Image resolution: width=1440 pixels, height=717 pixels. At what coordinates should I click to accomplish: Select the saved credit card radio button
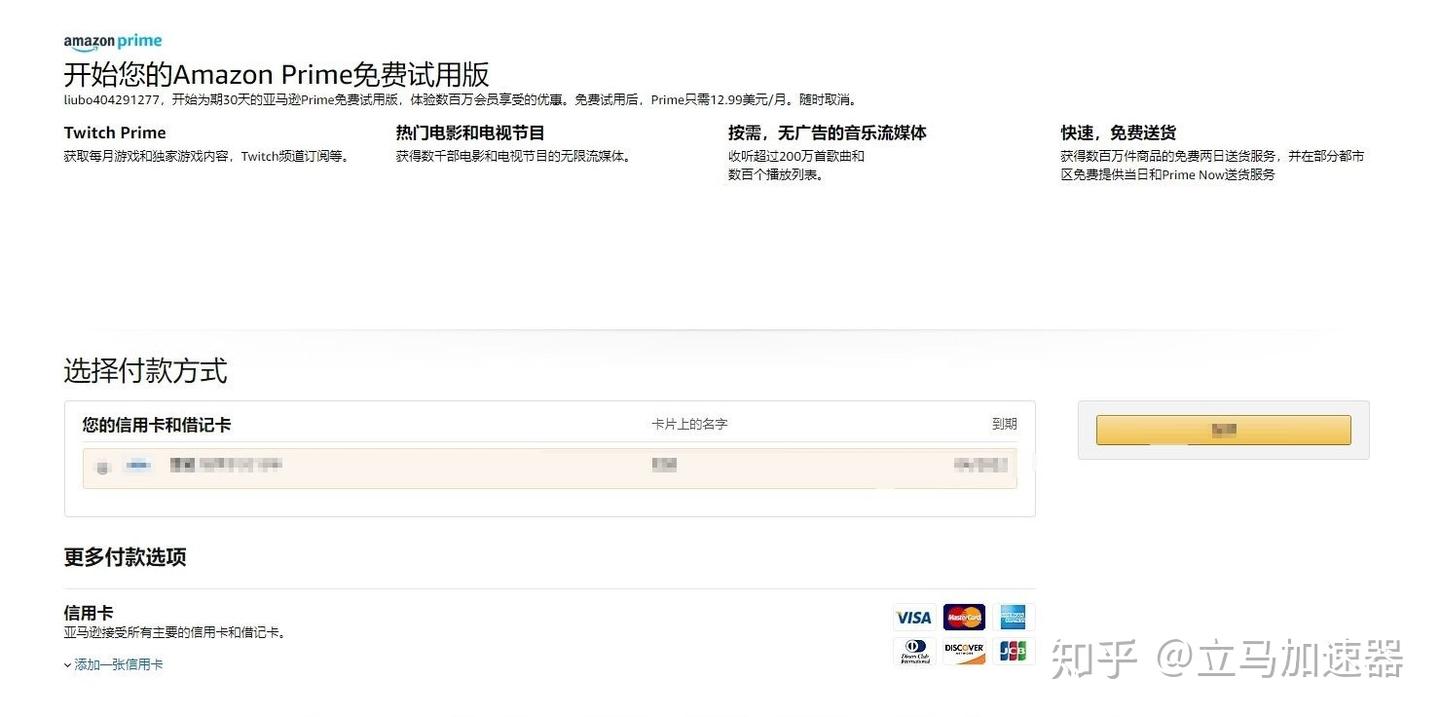click(103, 464)
